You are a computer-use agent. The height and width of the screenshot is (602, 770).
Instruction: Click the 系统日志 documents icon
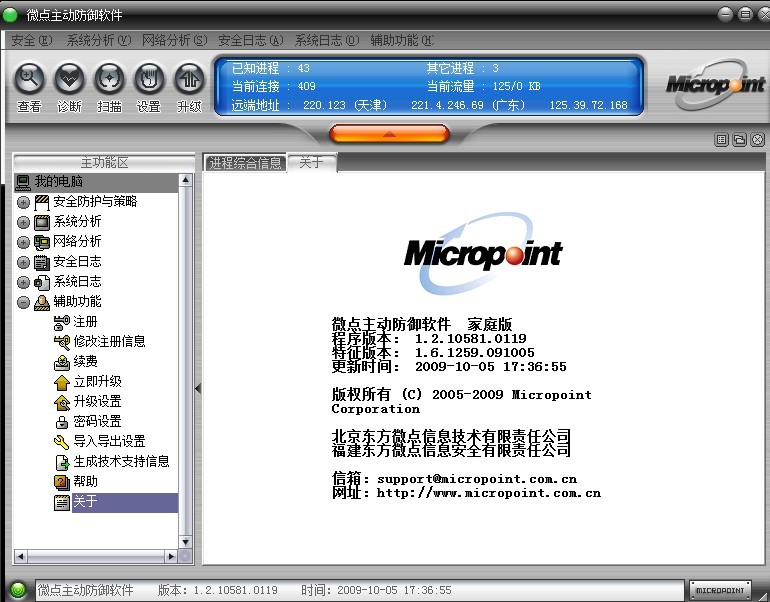click(x=42, y=282)
